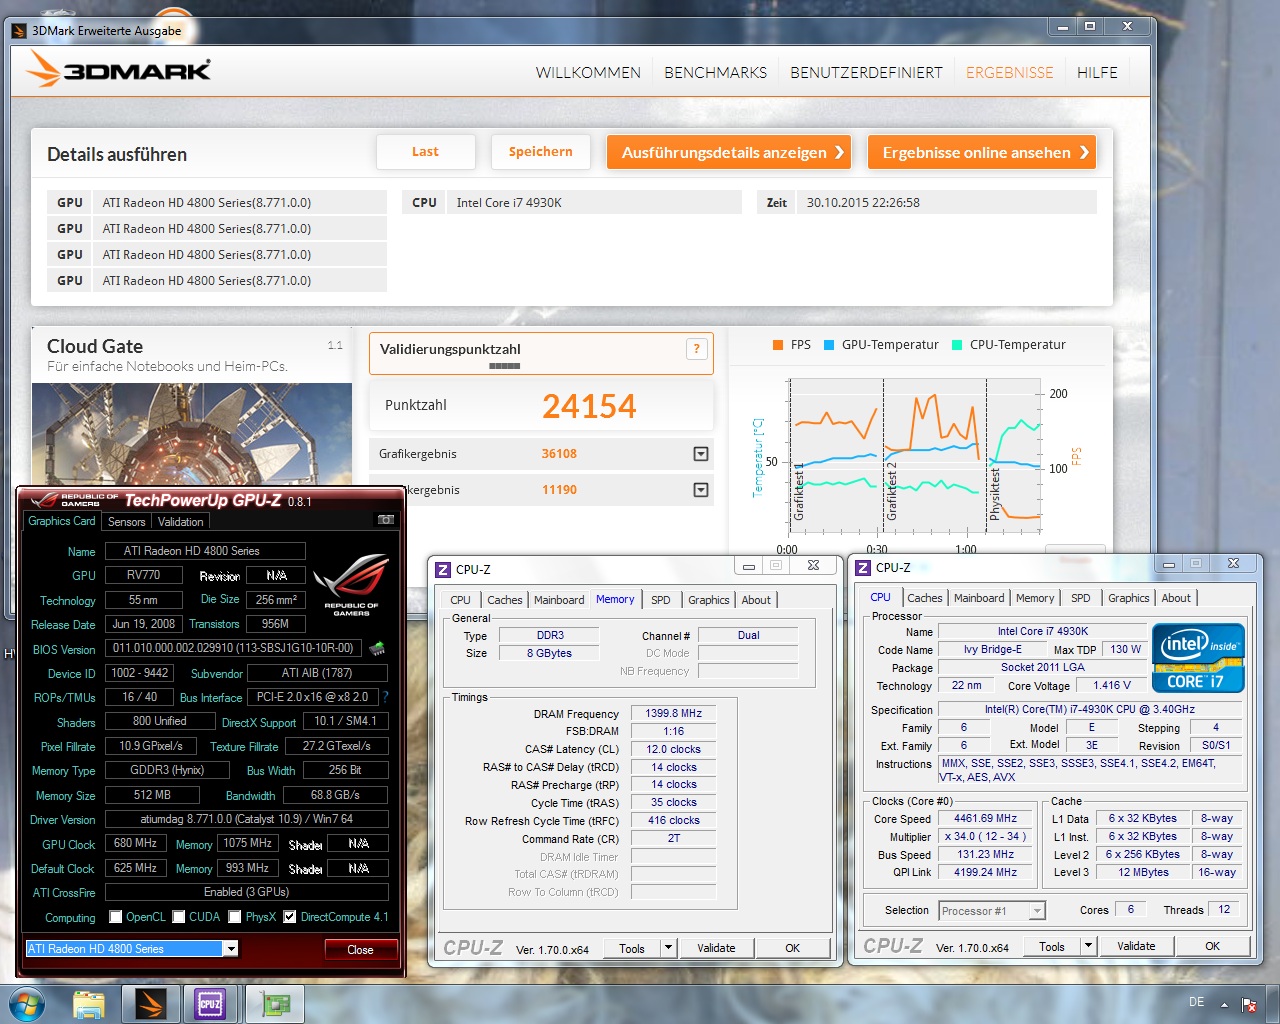This screenshot has height=1024, width=1280.
Task: Click the ATI CrossFire Enabled (3 GPUs) field
Action: tap(247, 892)
